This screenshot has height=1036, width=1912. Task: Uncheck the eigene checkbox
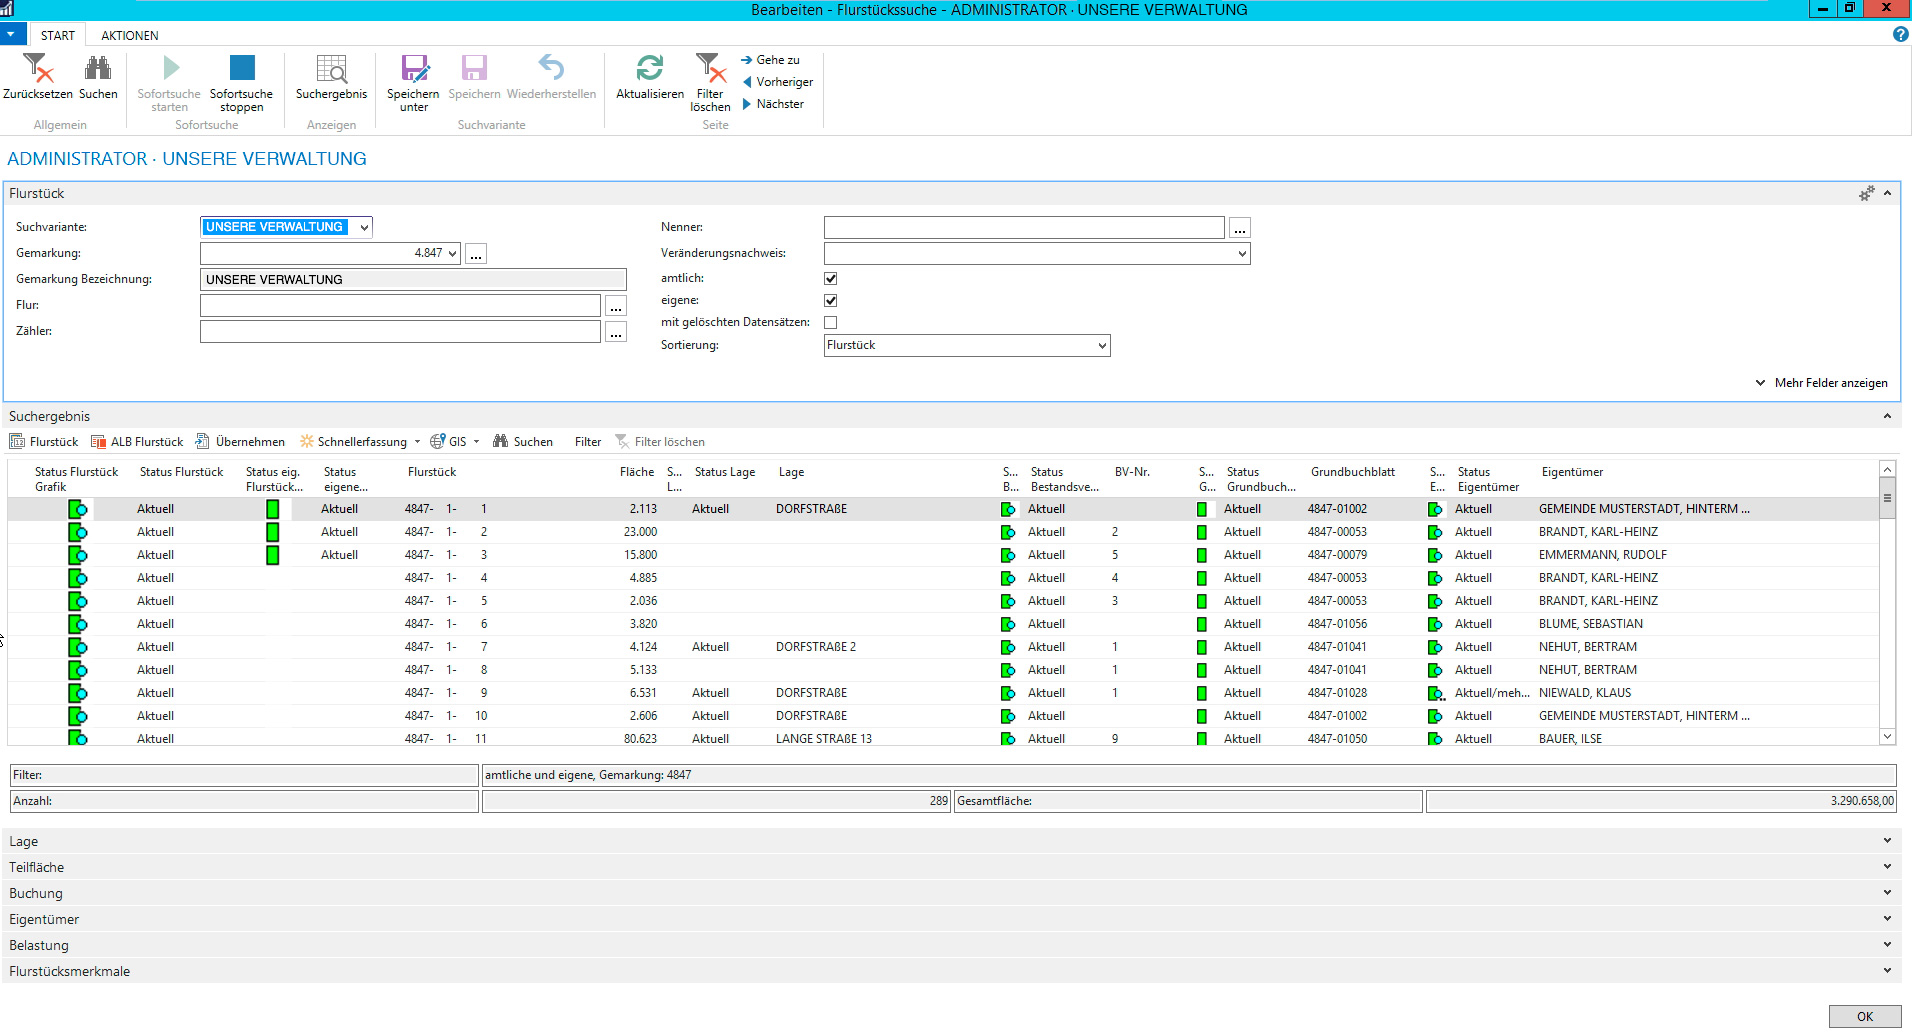tap(830, 301)
